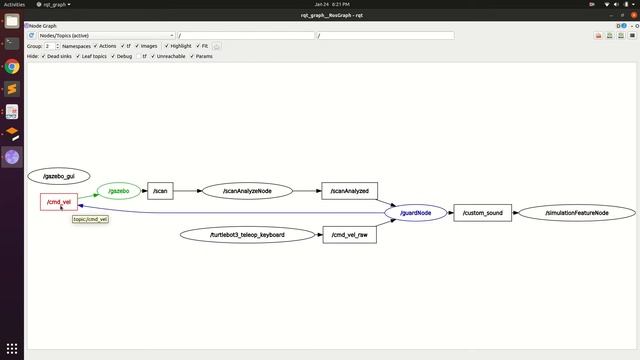Click the Node Graph panel title
The width and height of the screenshot is (640, 360).
pos(42,26)
